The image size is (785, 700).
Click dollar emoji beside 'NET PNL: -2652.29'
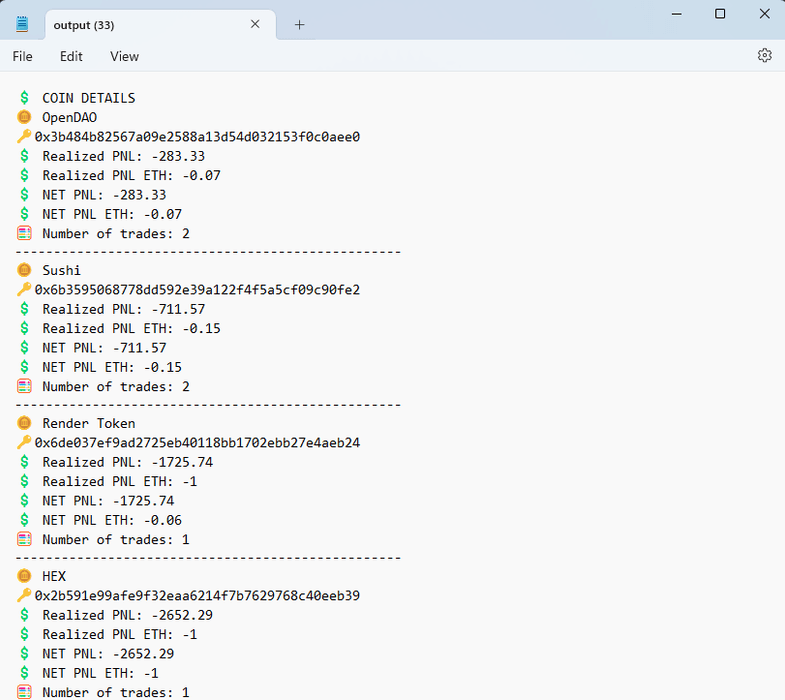click(x=24, y=653)
